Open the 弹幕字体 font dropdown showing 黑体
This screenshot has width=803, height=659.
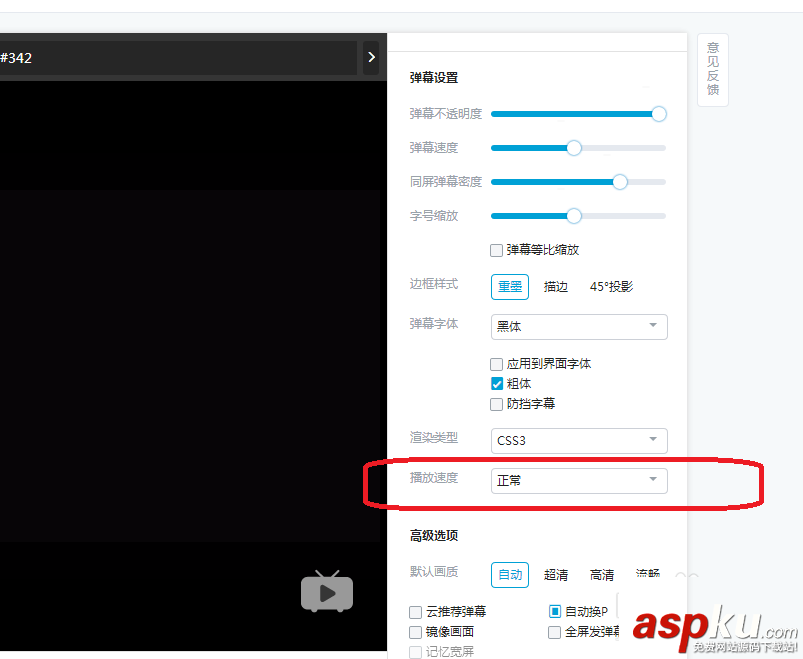578,326
